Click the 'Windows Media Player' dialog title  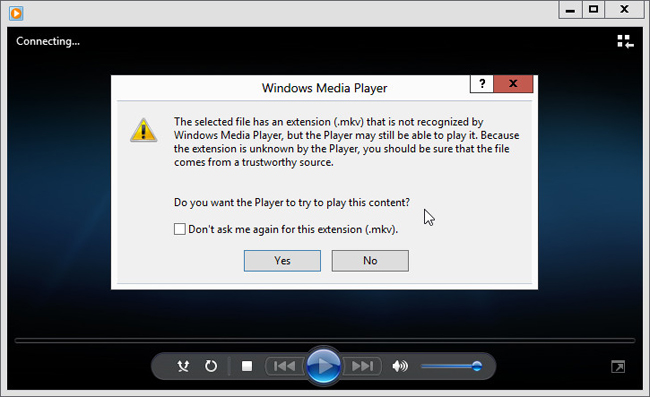tap(325, 88)
